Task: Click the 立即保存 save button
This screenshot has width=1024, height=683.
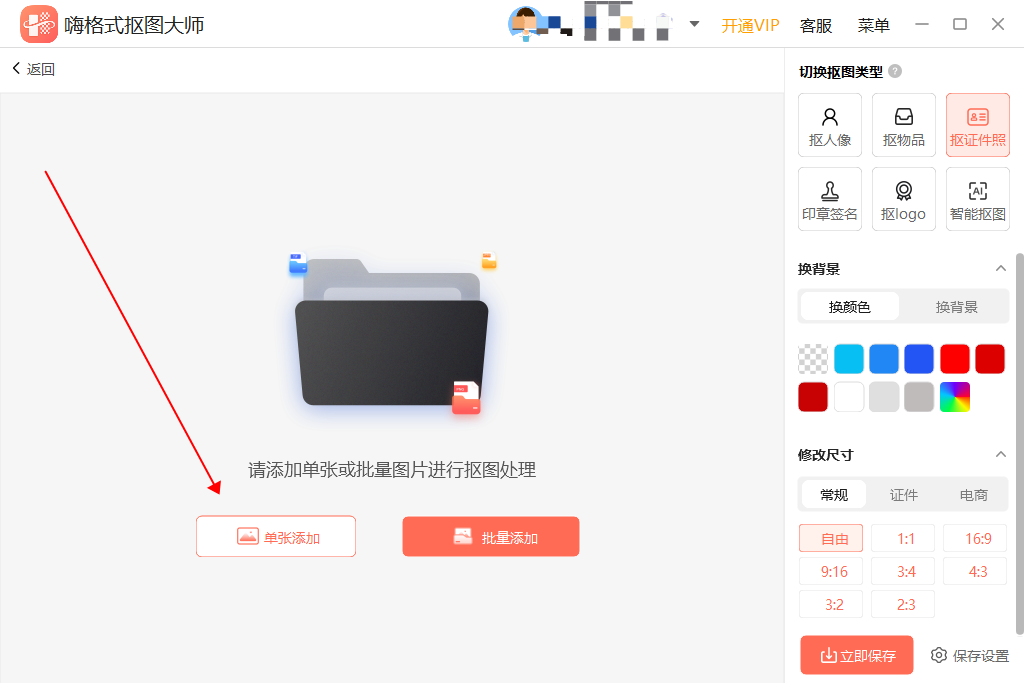Action: point(857,655)
